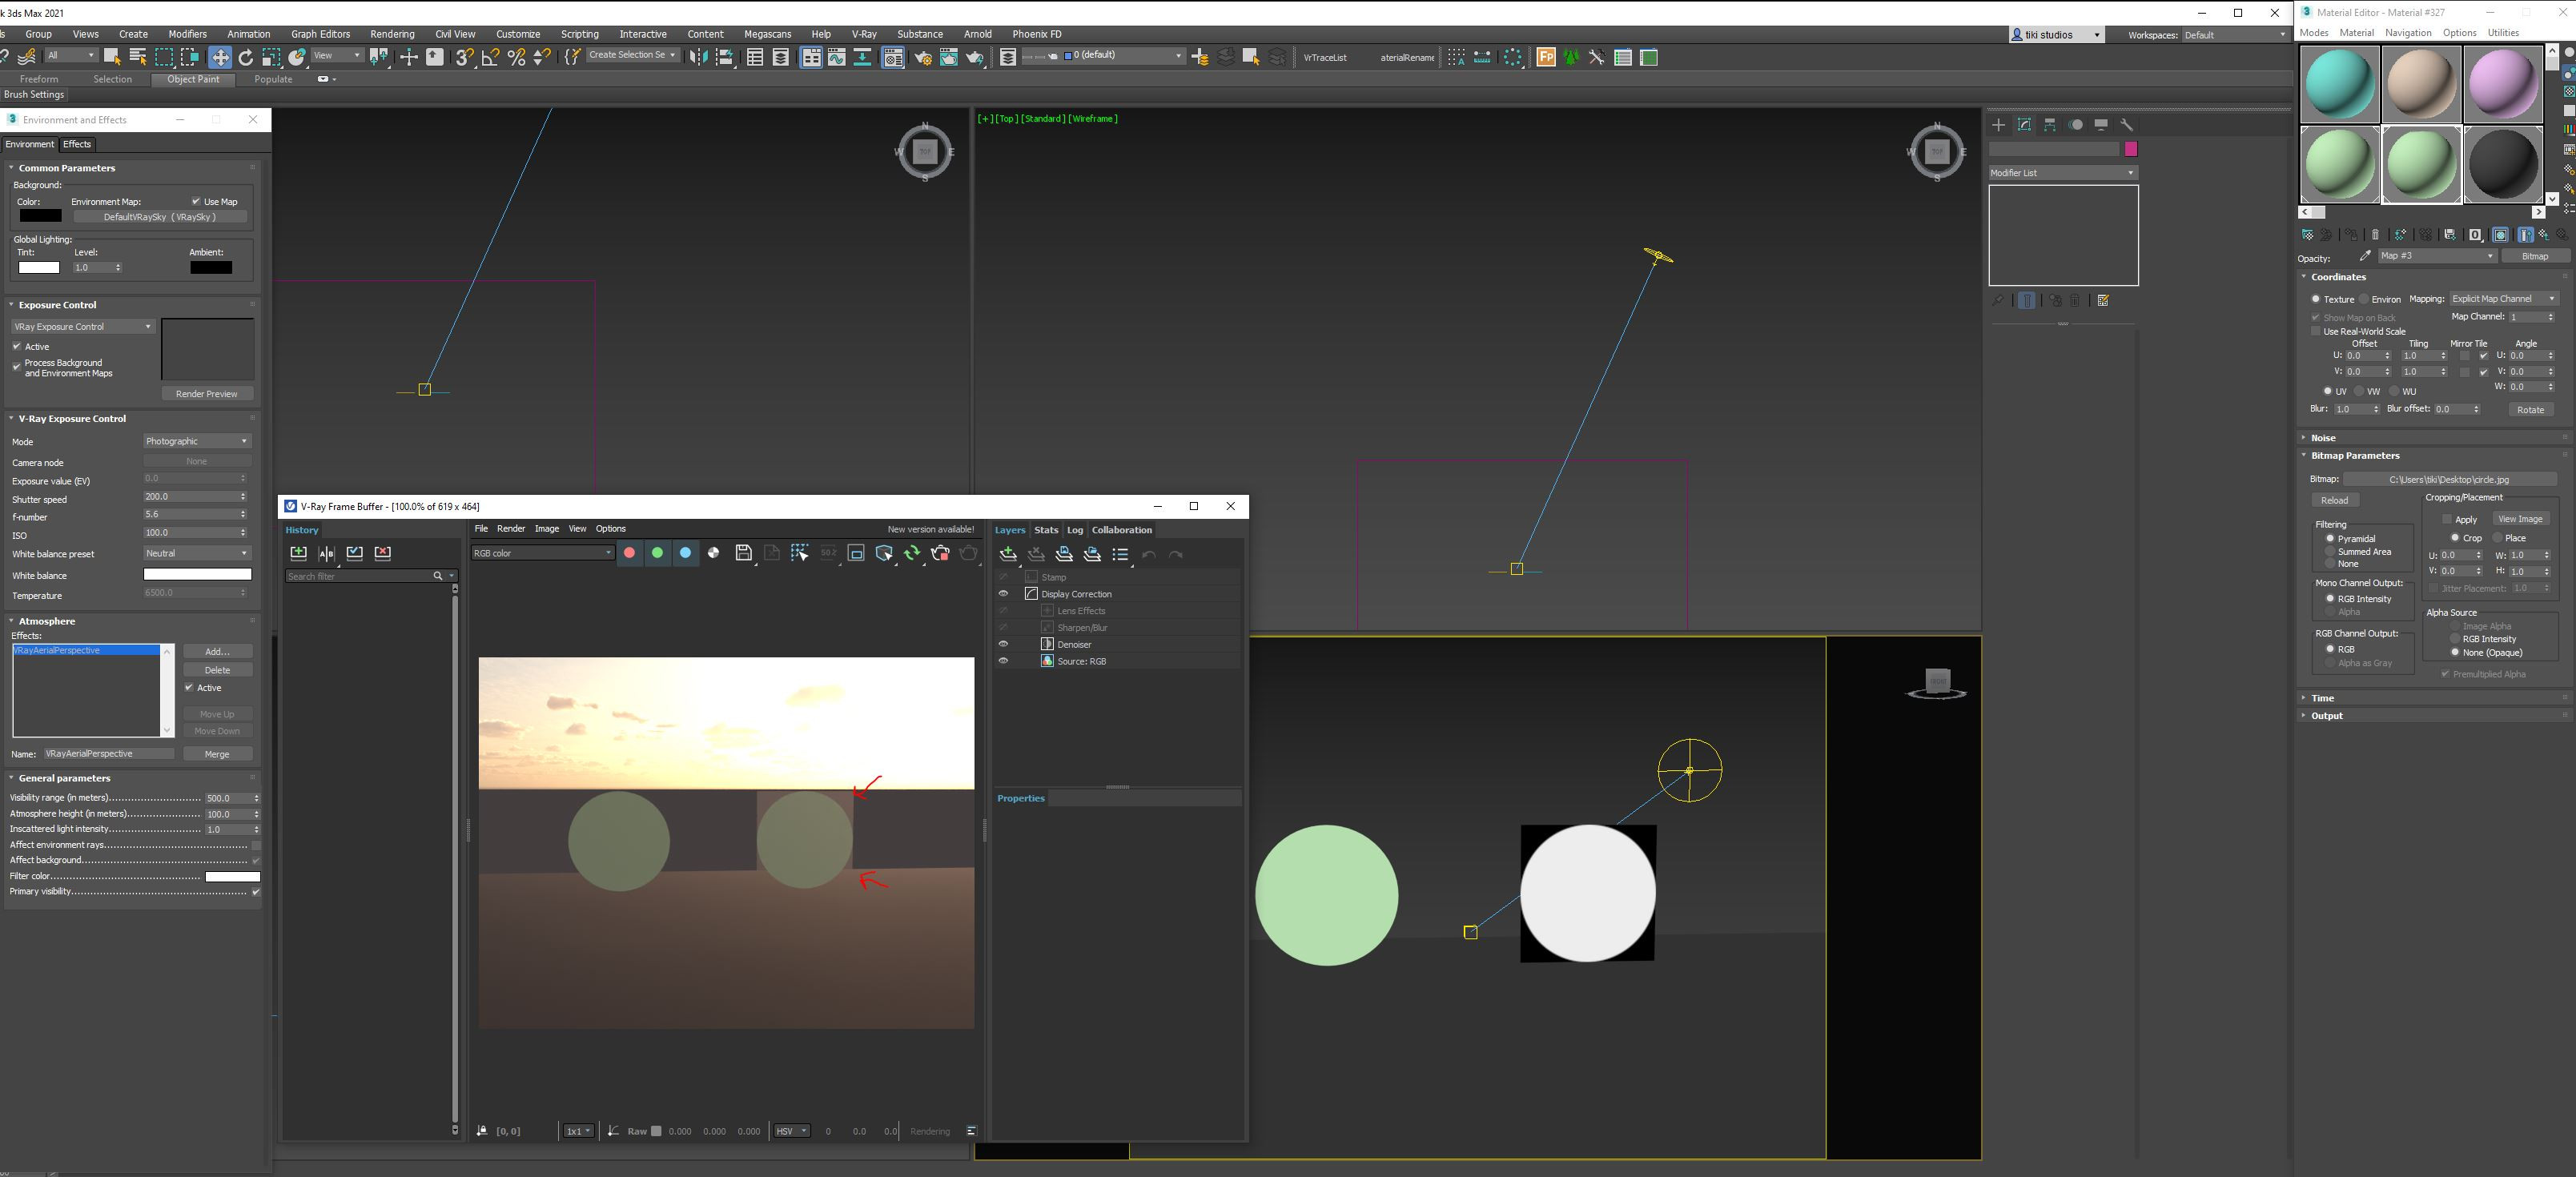This screenshot has height=1177, width=2576.
Task: Open the Image menu in Frame Buffer
Action: coord(547,529)
